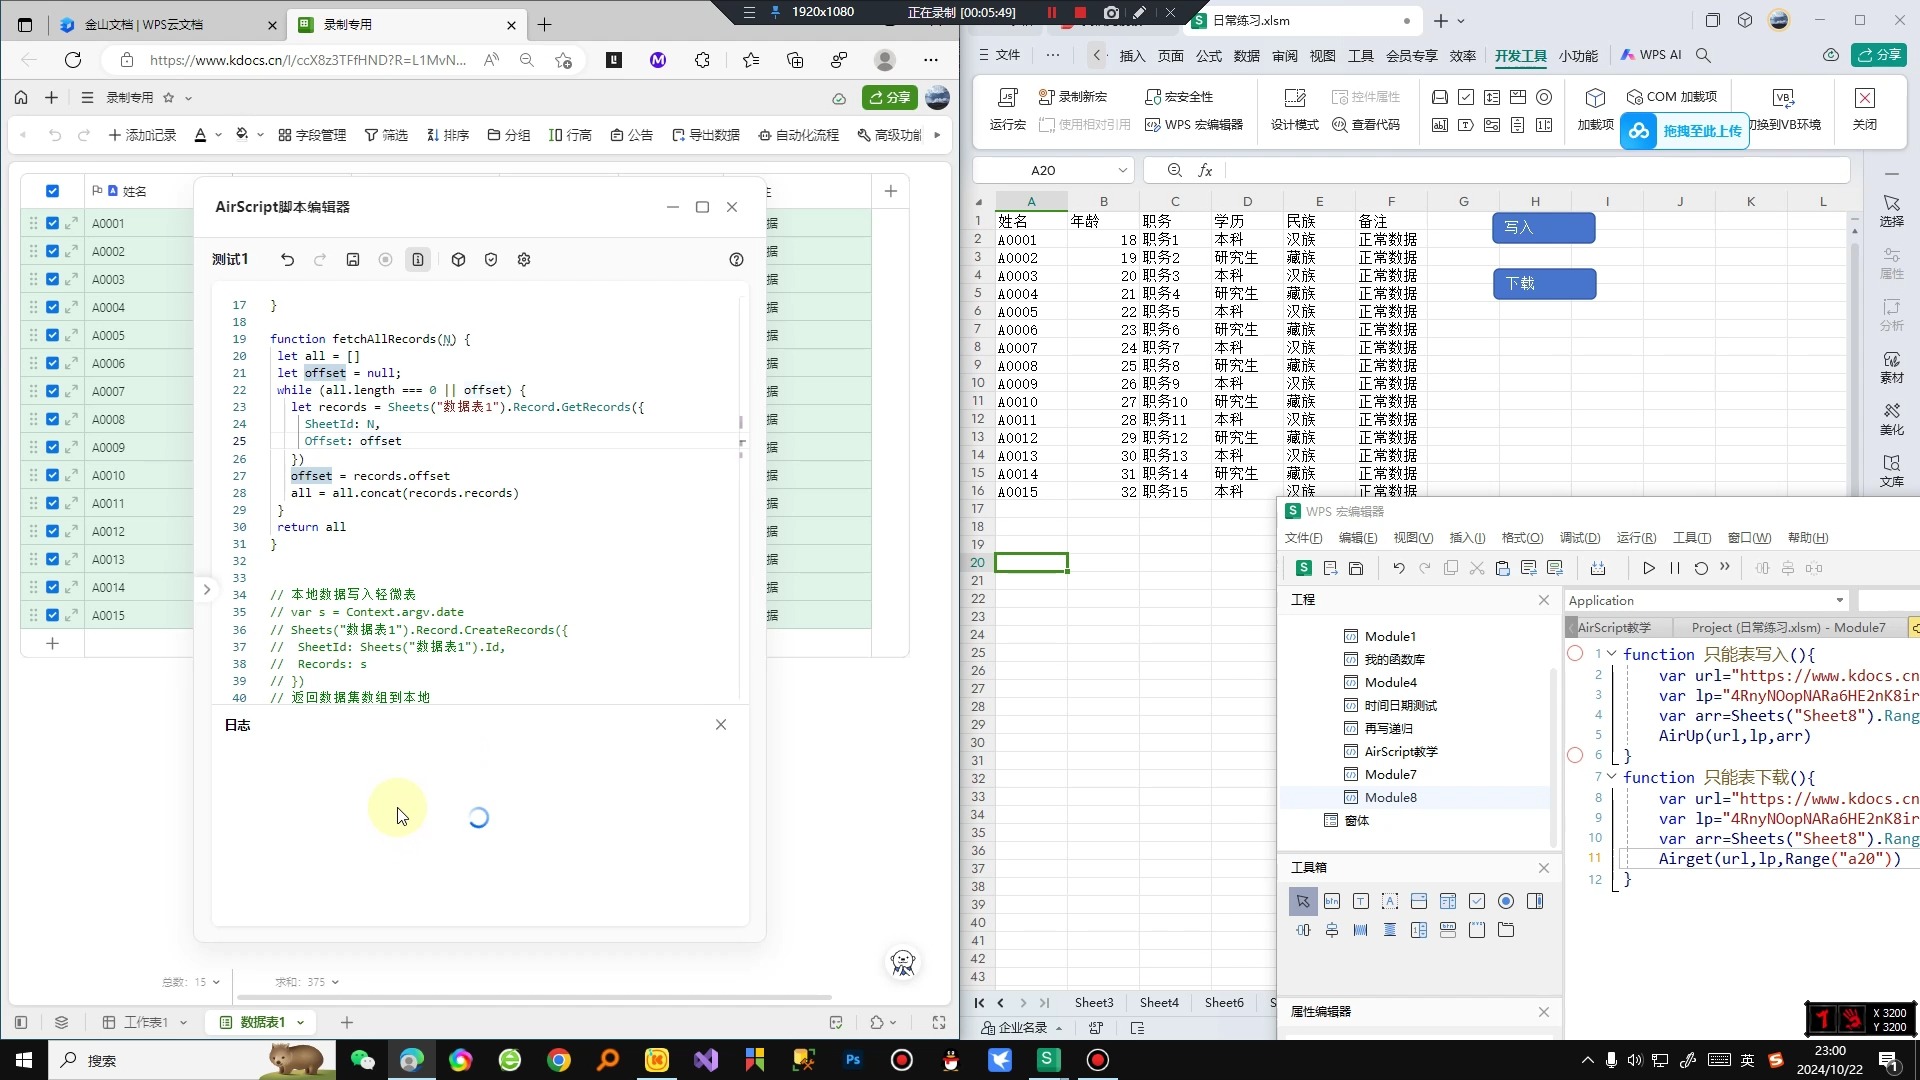Open 素材 in right sidebar
1920x1080 pixels.
click(x=1891, y=367)
